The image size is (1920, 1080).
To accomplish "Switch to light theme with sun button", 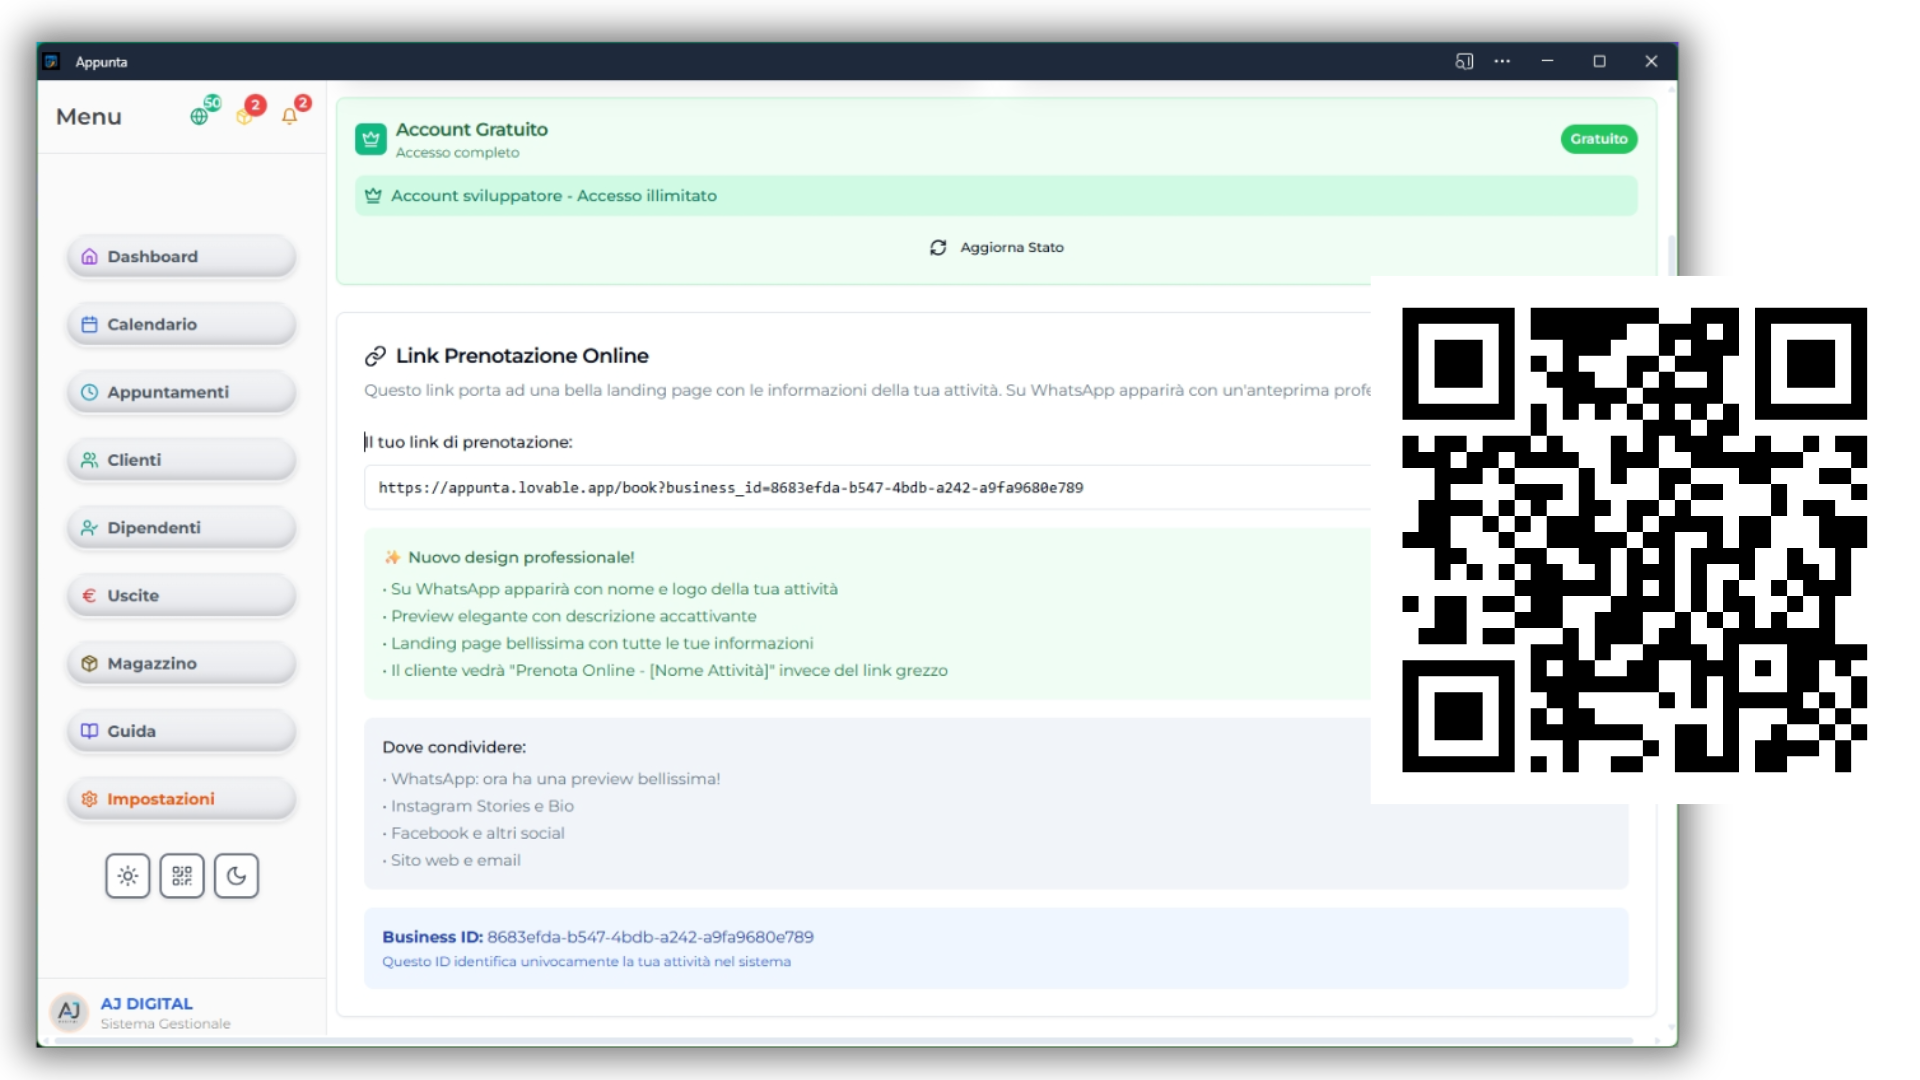I will click(128, 876).
